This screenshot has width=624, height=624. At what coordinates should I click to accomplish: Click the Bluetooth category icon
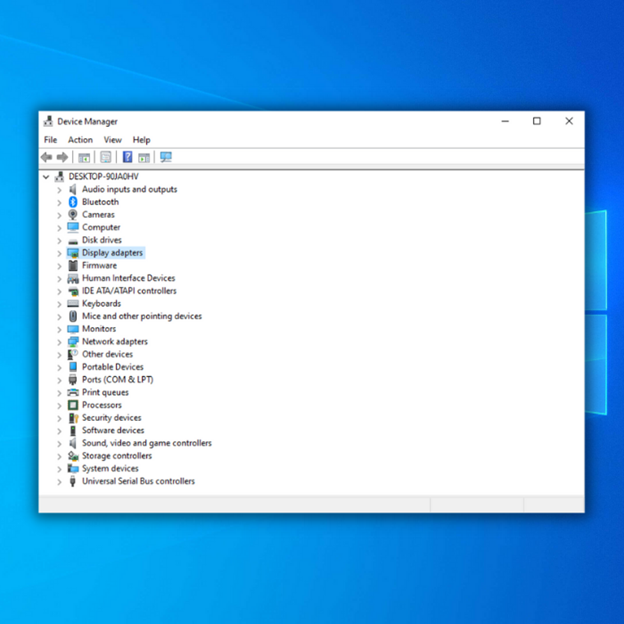(x=73, y=202)
